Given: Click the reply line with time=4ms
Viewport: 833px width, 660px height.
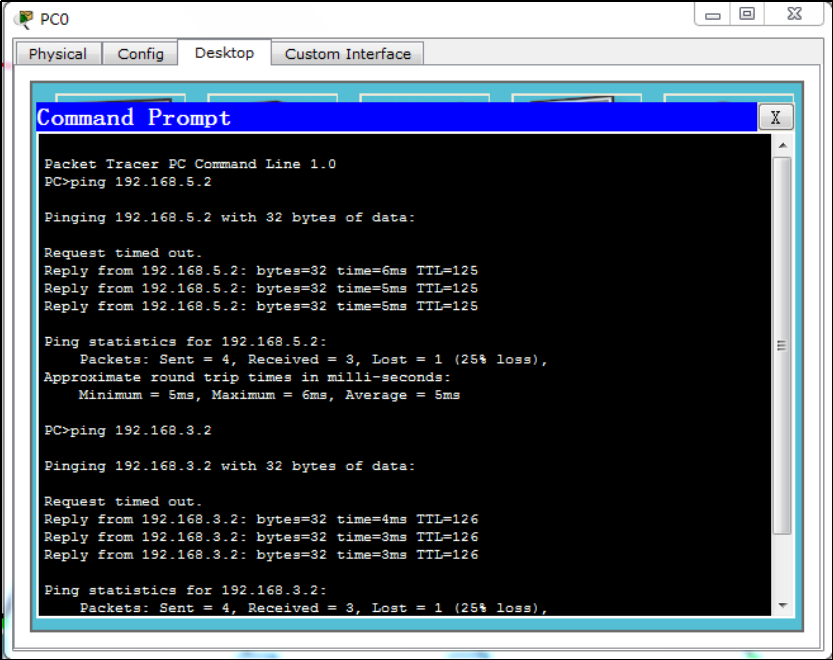Looking at the screenshot, I should coord(261,519).
